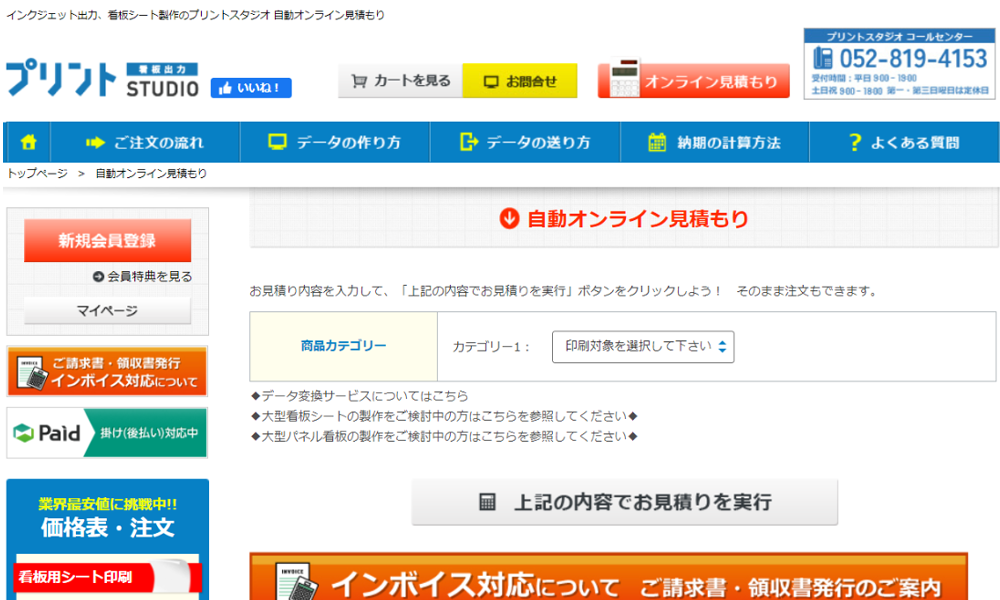Click the red オンライン見積もり button
The width and height of the screenshot is (1000, 600).
(x=694, y=80)
